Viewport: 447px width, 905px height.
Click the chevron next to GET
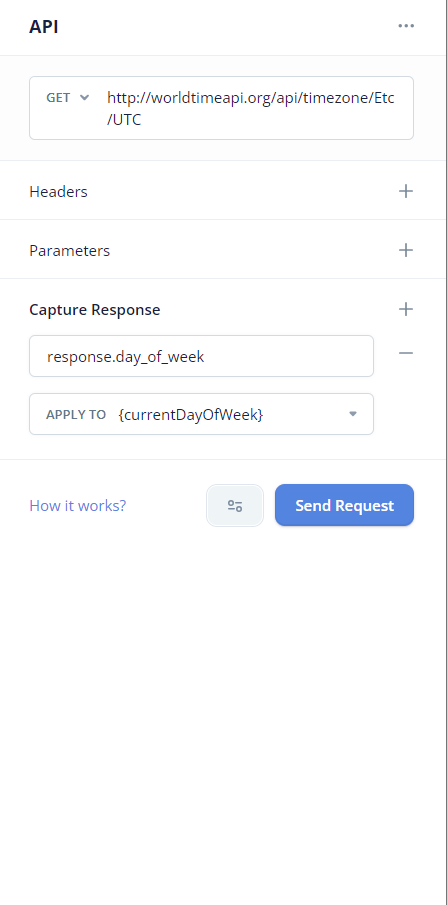[84, 98]
